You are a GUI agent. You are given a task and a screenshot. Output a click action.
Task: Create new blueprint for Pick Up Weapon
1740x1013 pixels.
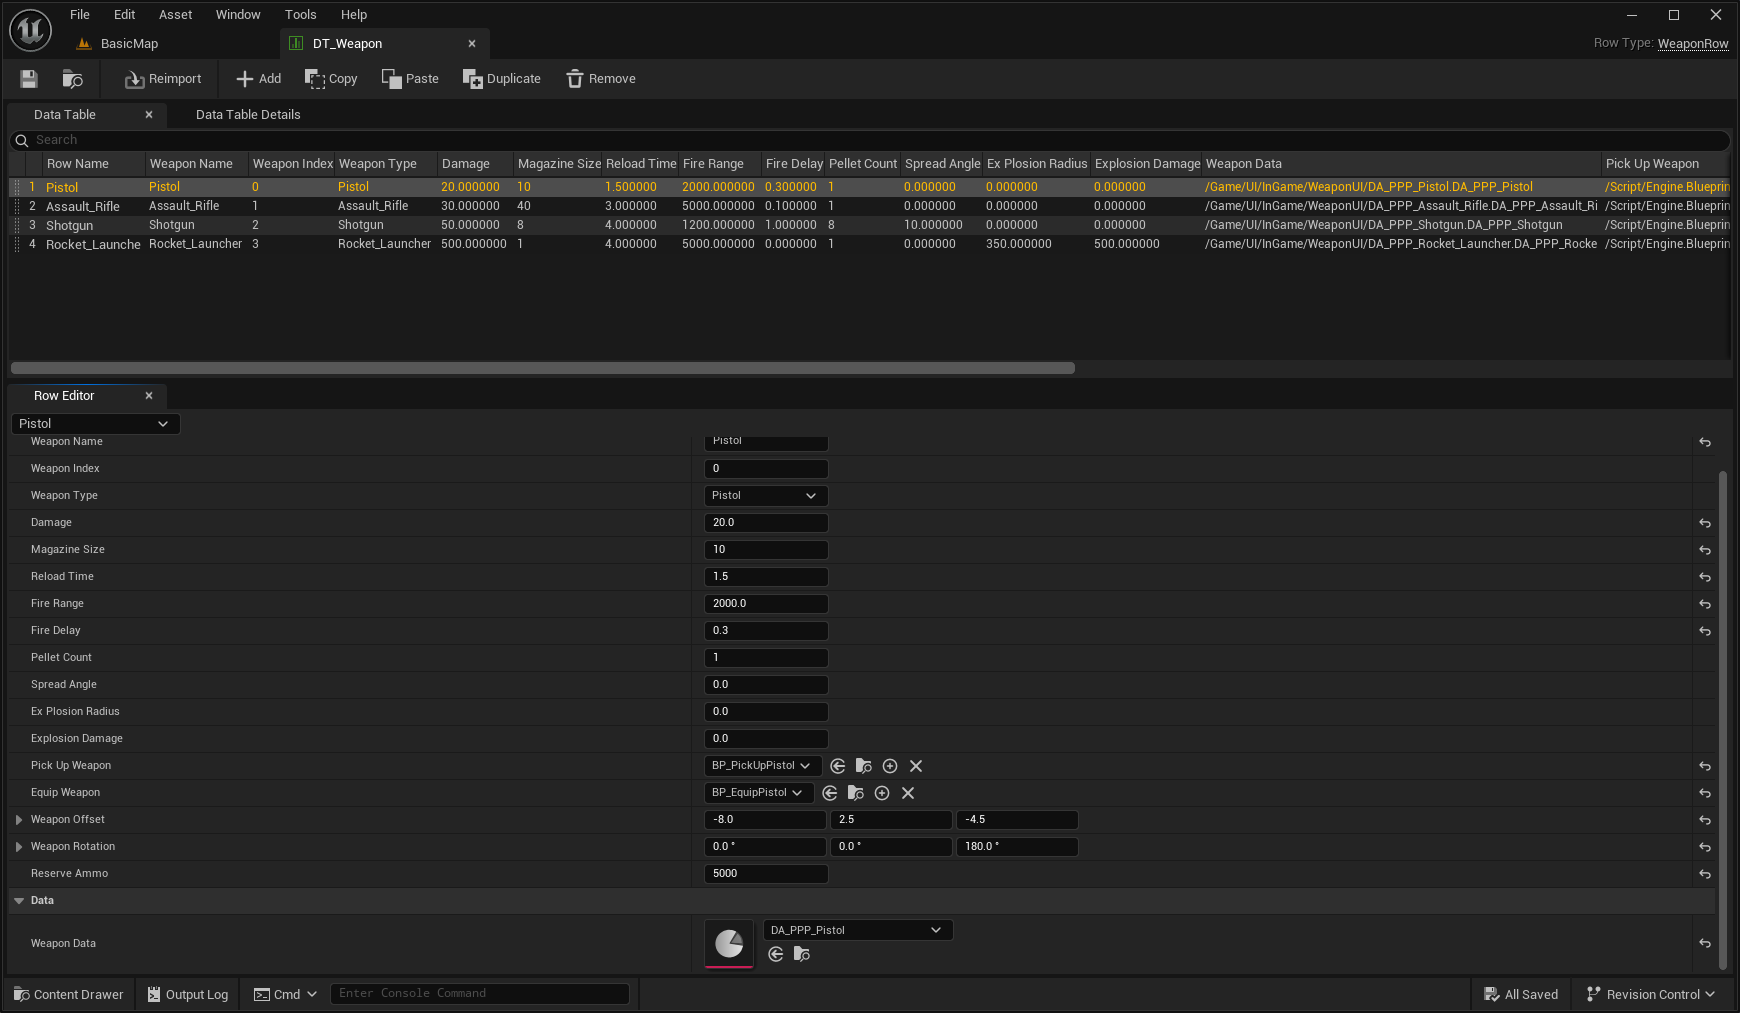pyautogui.click(x=890, y=766)
